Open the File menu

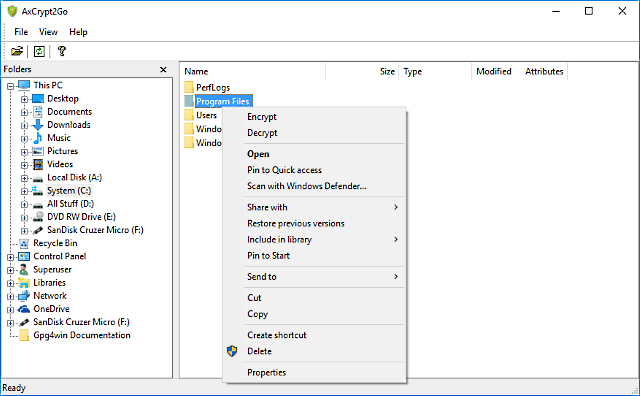coord(21,32)
